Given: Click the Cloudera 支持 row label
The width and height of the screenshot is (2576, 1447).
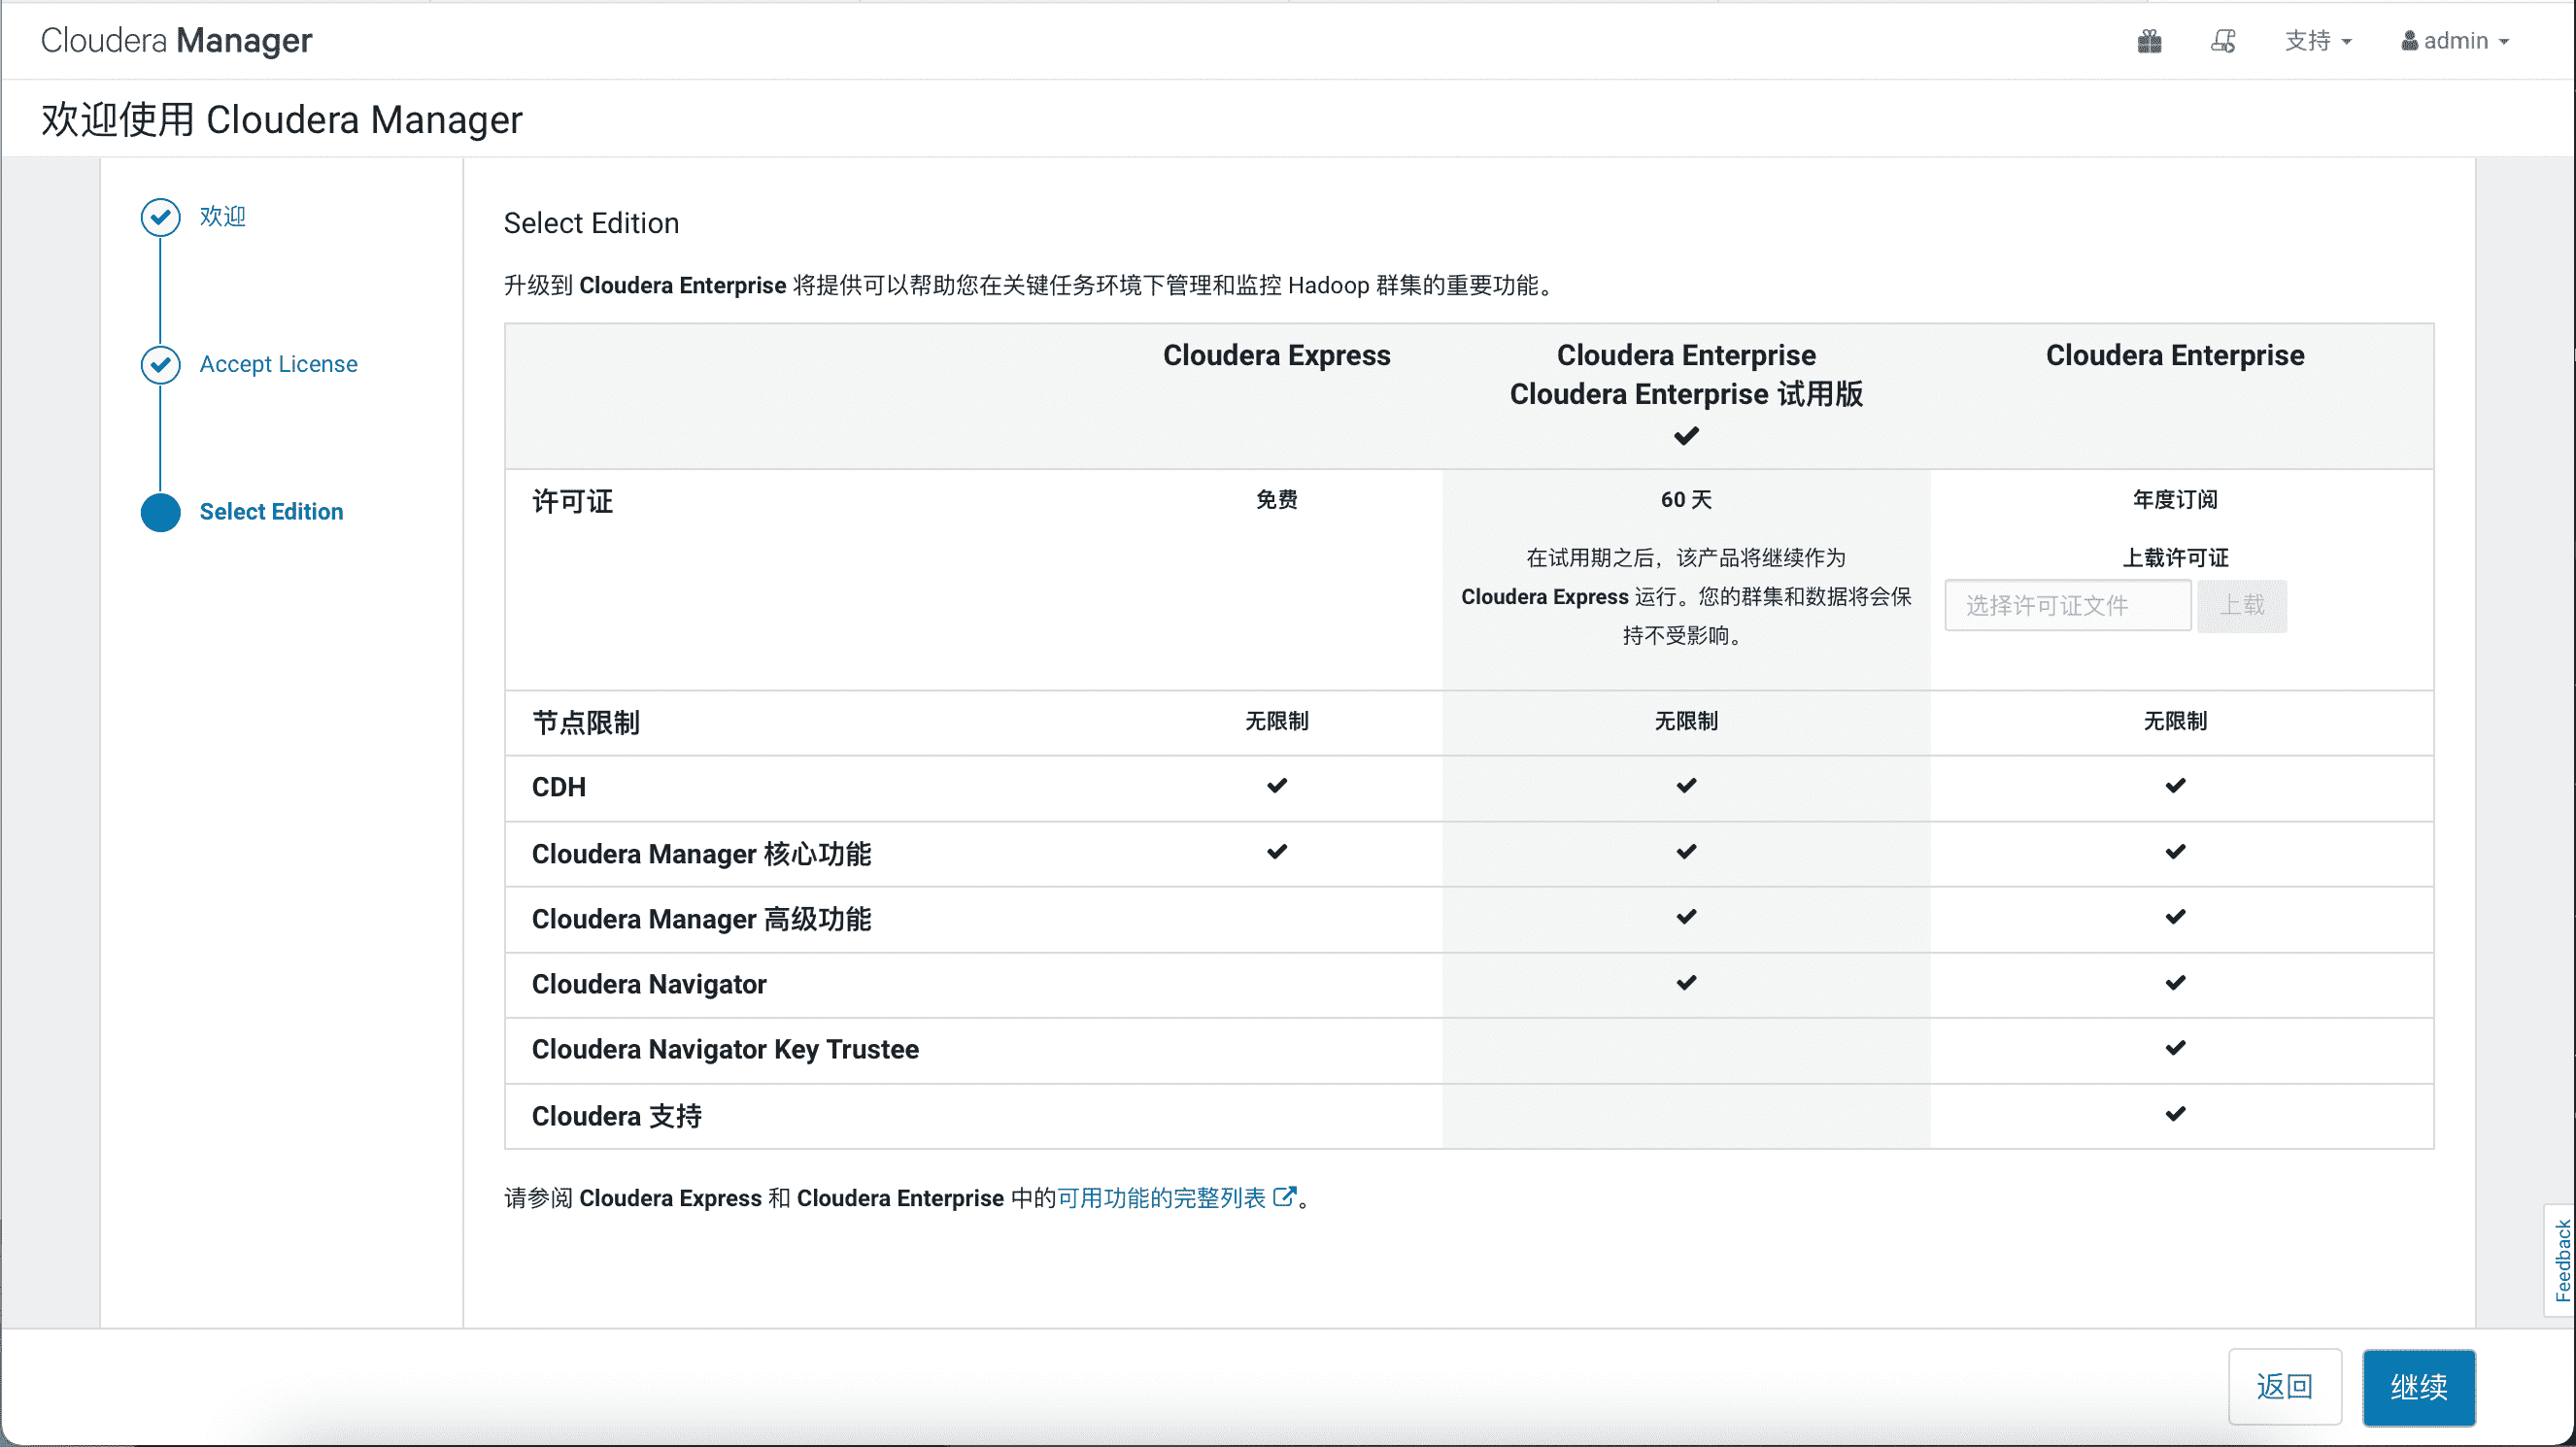Looking at the screenshot, I should pyautogui.click(x=616, y=1116).
